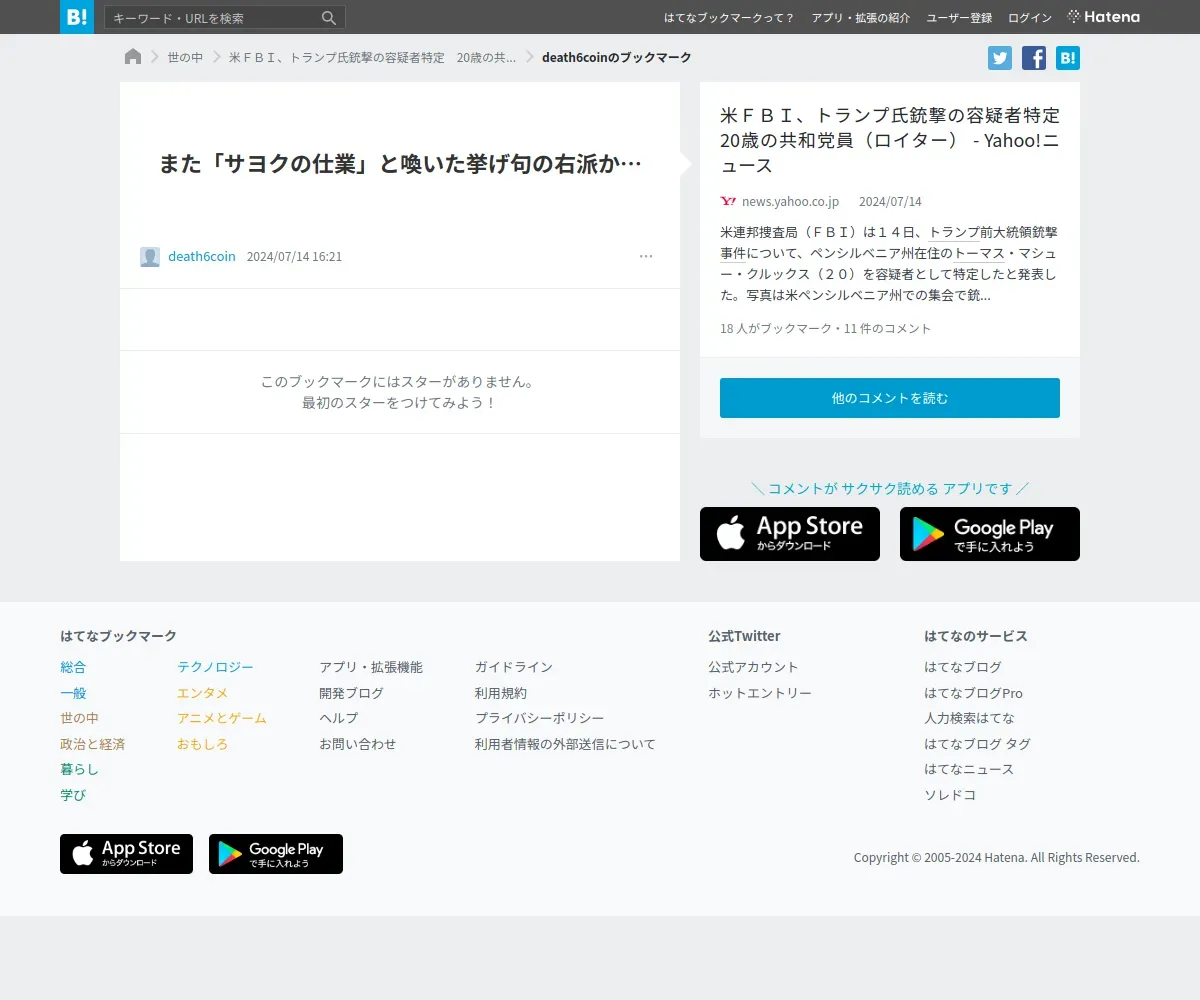Open the article breadcrumb 米ＦＢＩ、トランプ氏銃撃

(x=372, y=58)
